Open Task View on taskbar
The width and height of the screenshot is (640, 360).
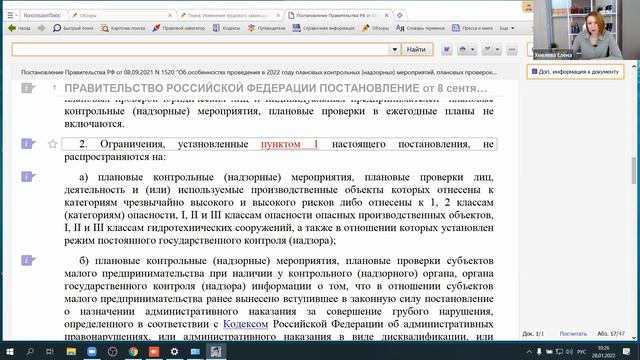[50, 351]
